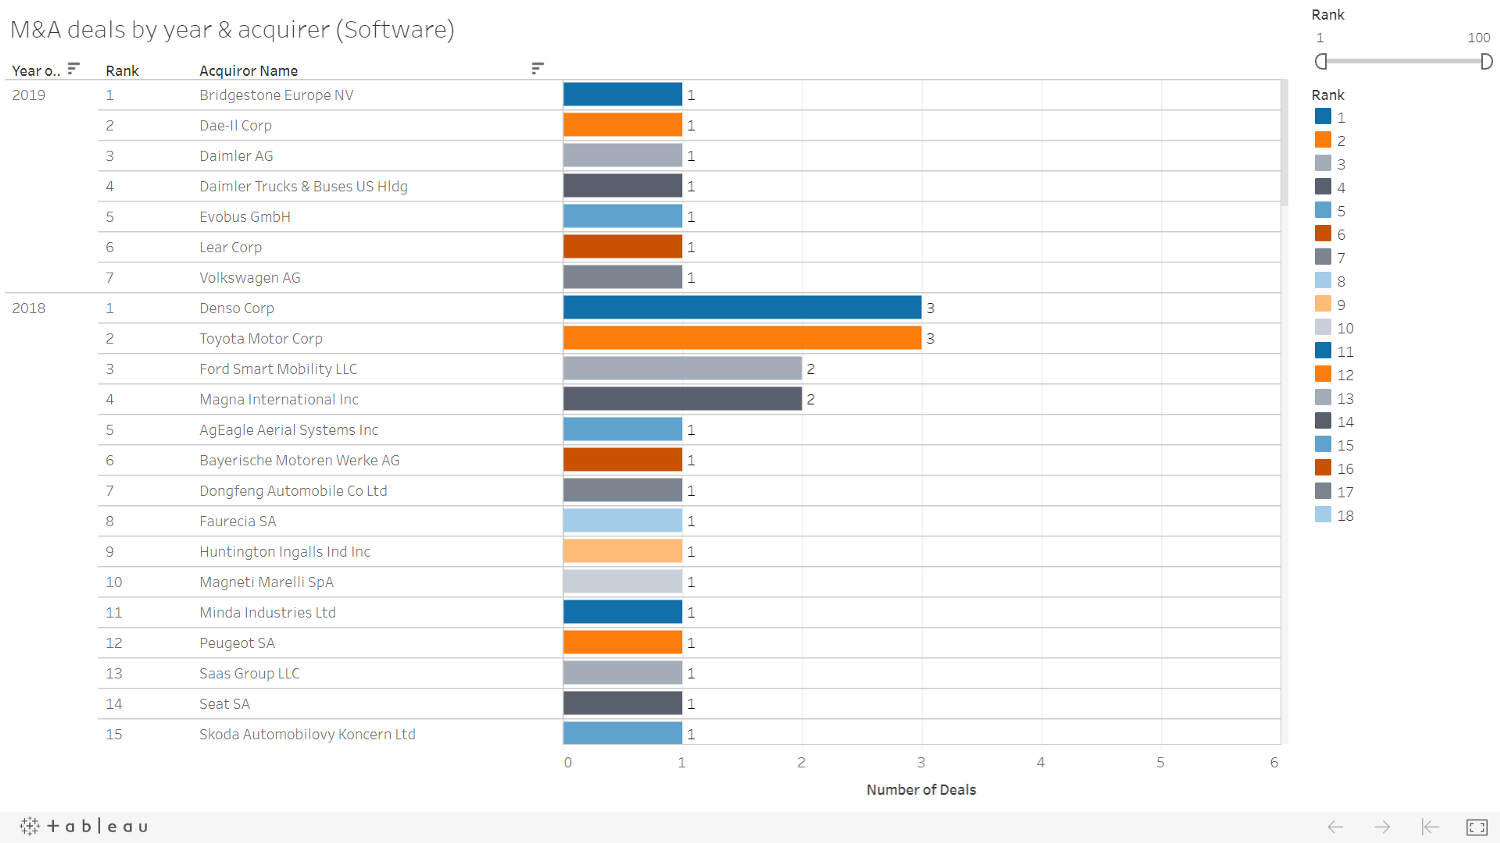Click the Seat SA label

tap(225, 704)
